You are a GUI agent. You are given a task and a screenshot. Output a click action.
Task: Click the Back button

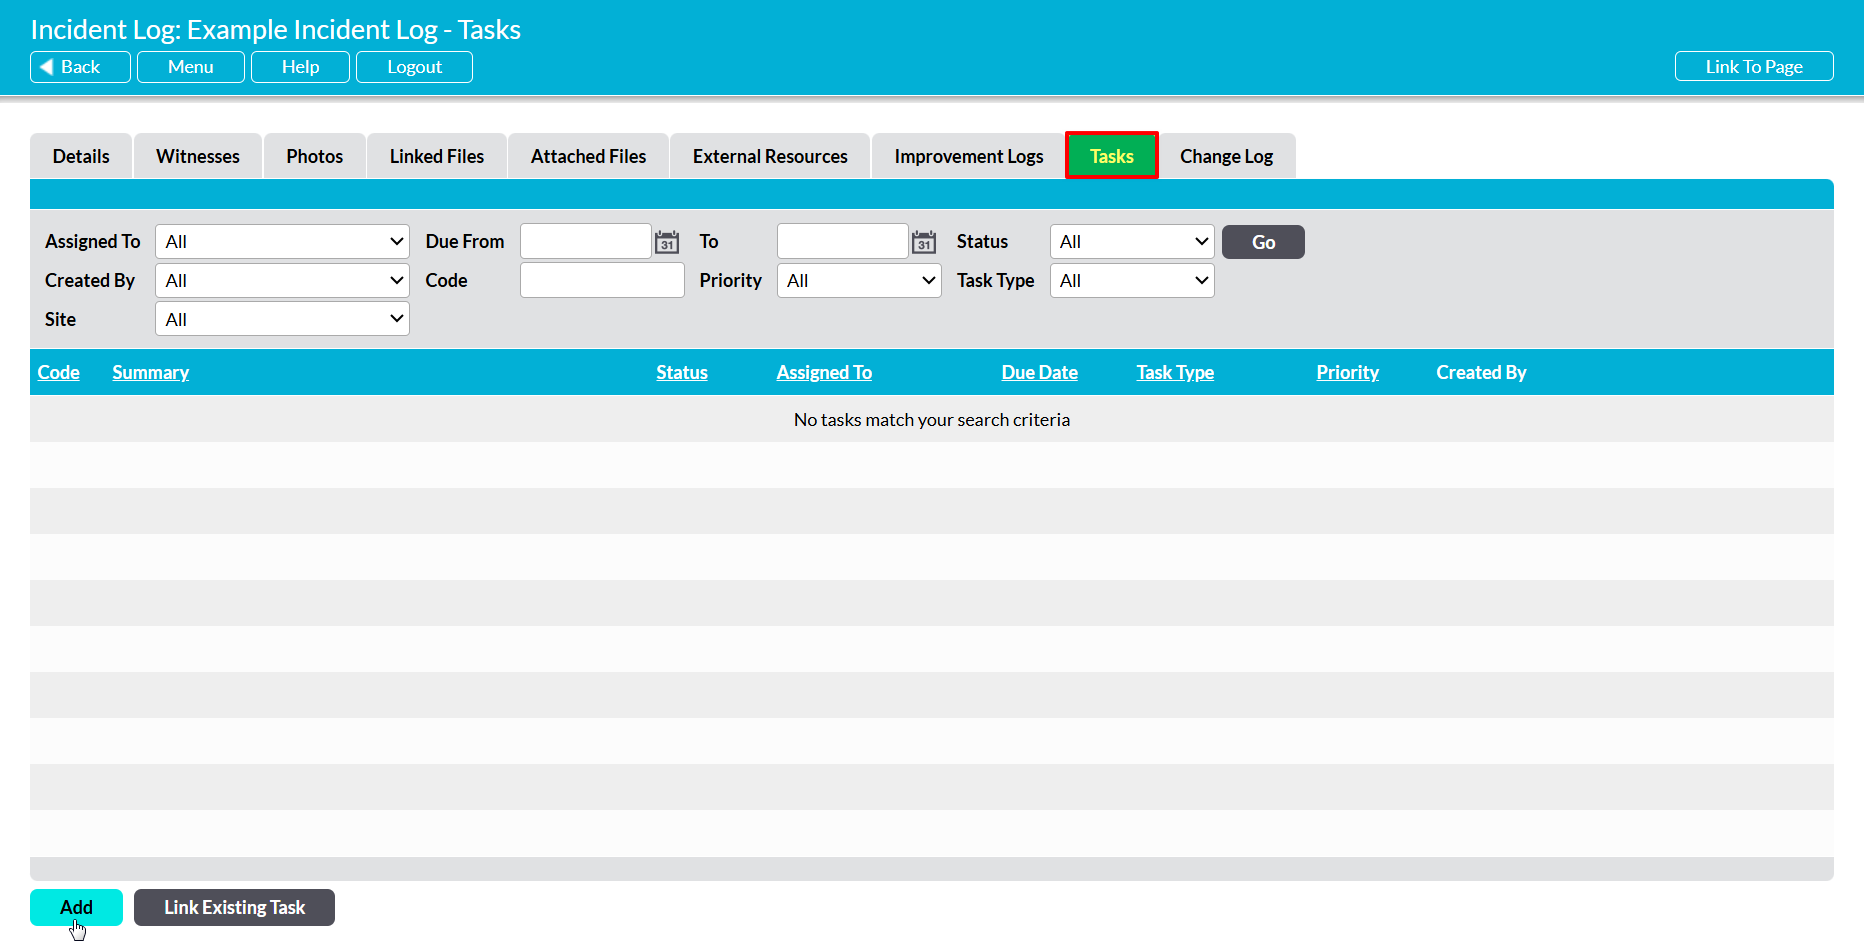(x=80, y=67)
